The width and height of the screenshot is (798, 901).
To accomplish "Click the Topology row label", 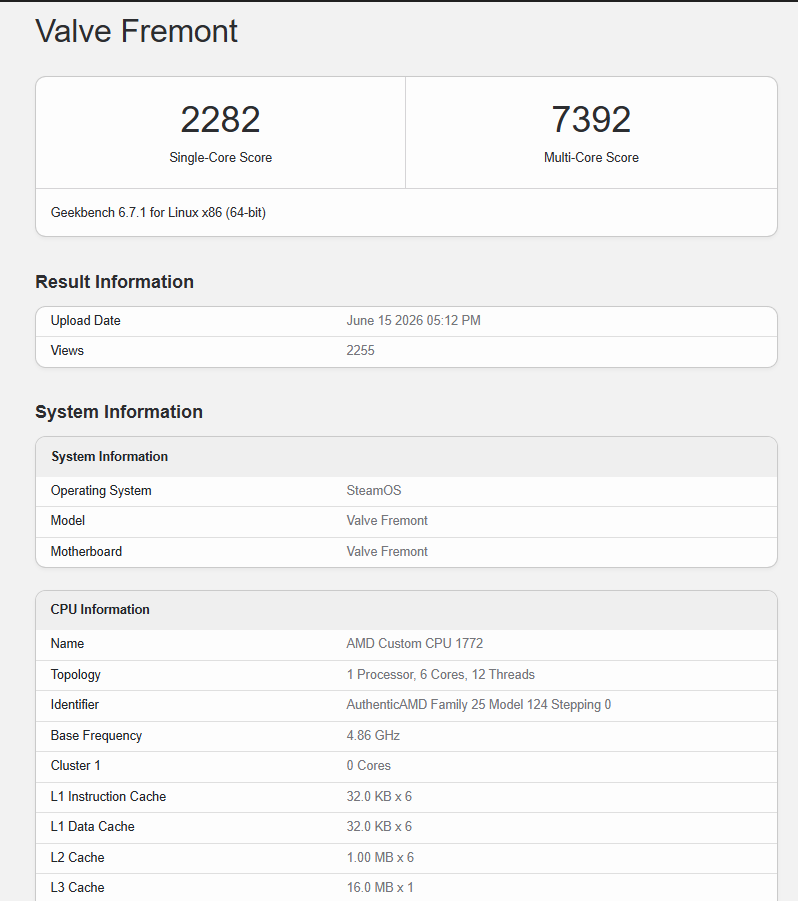I will (x=76, y=675).
